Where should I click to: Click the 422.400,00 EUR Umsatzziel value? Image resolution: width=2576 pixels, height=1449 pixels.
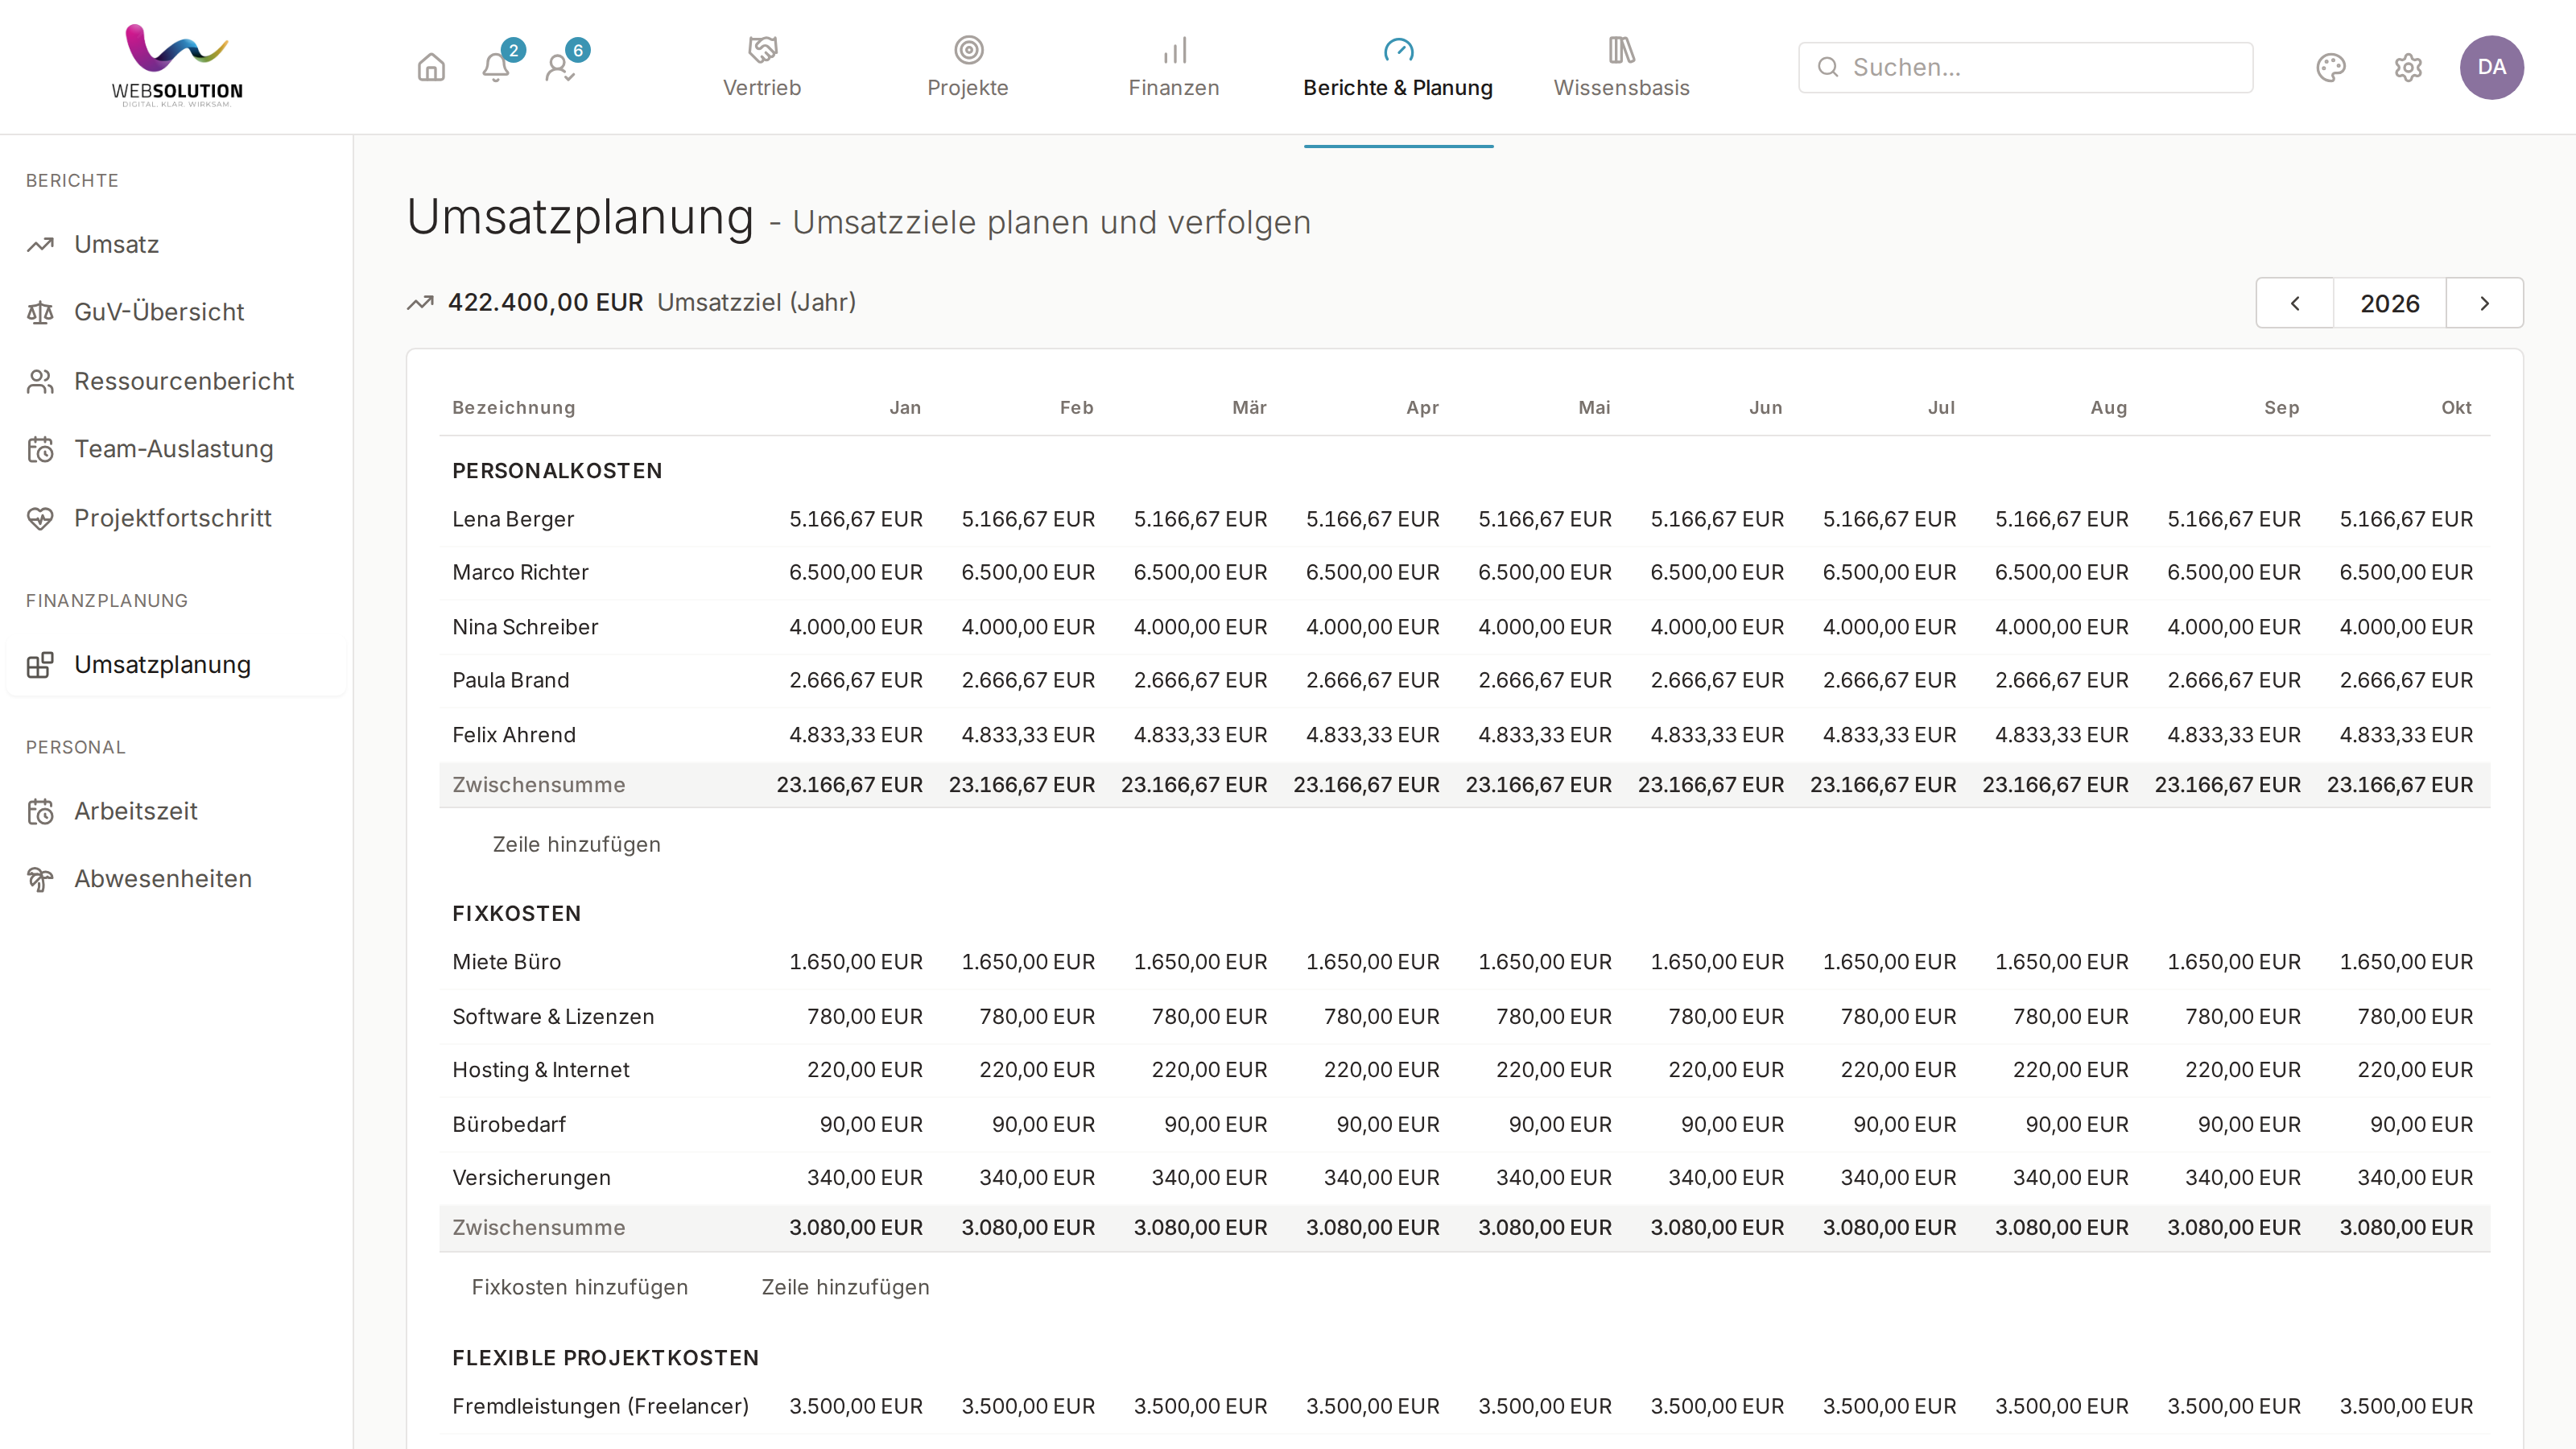pyautogui.click(x=545, y=302)
